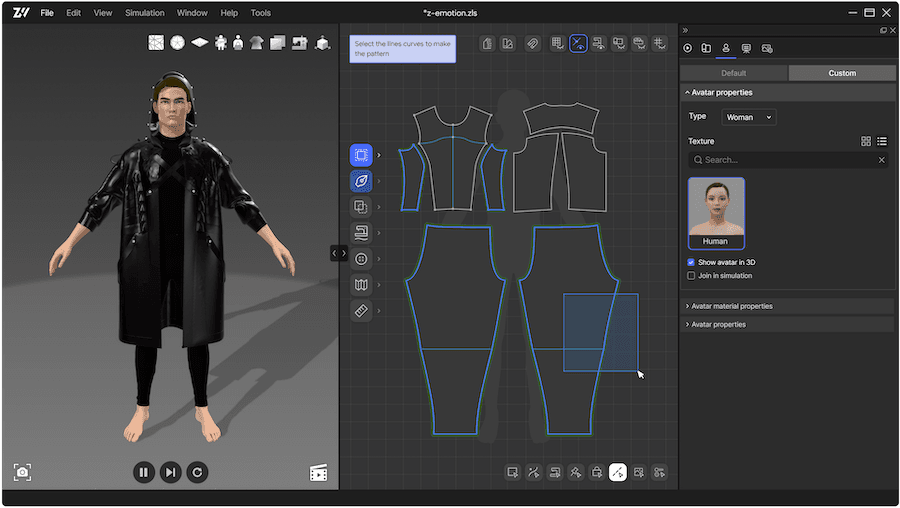
Task: Select the t-shirt garment display icon
Action: [257, 42]
